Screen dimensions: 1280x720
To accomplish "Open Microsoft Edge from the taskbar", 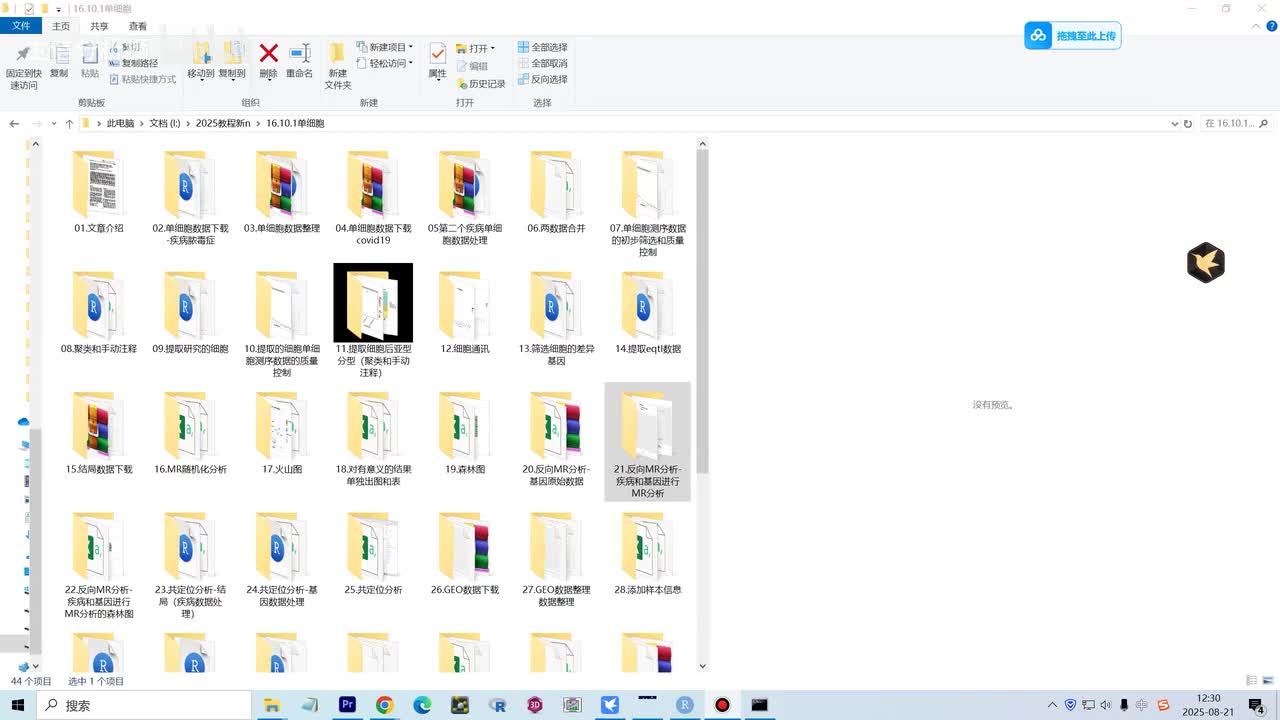I will (423, 705).
